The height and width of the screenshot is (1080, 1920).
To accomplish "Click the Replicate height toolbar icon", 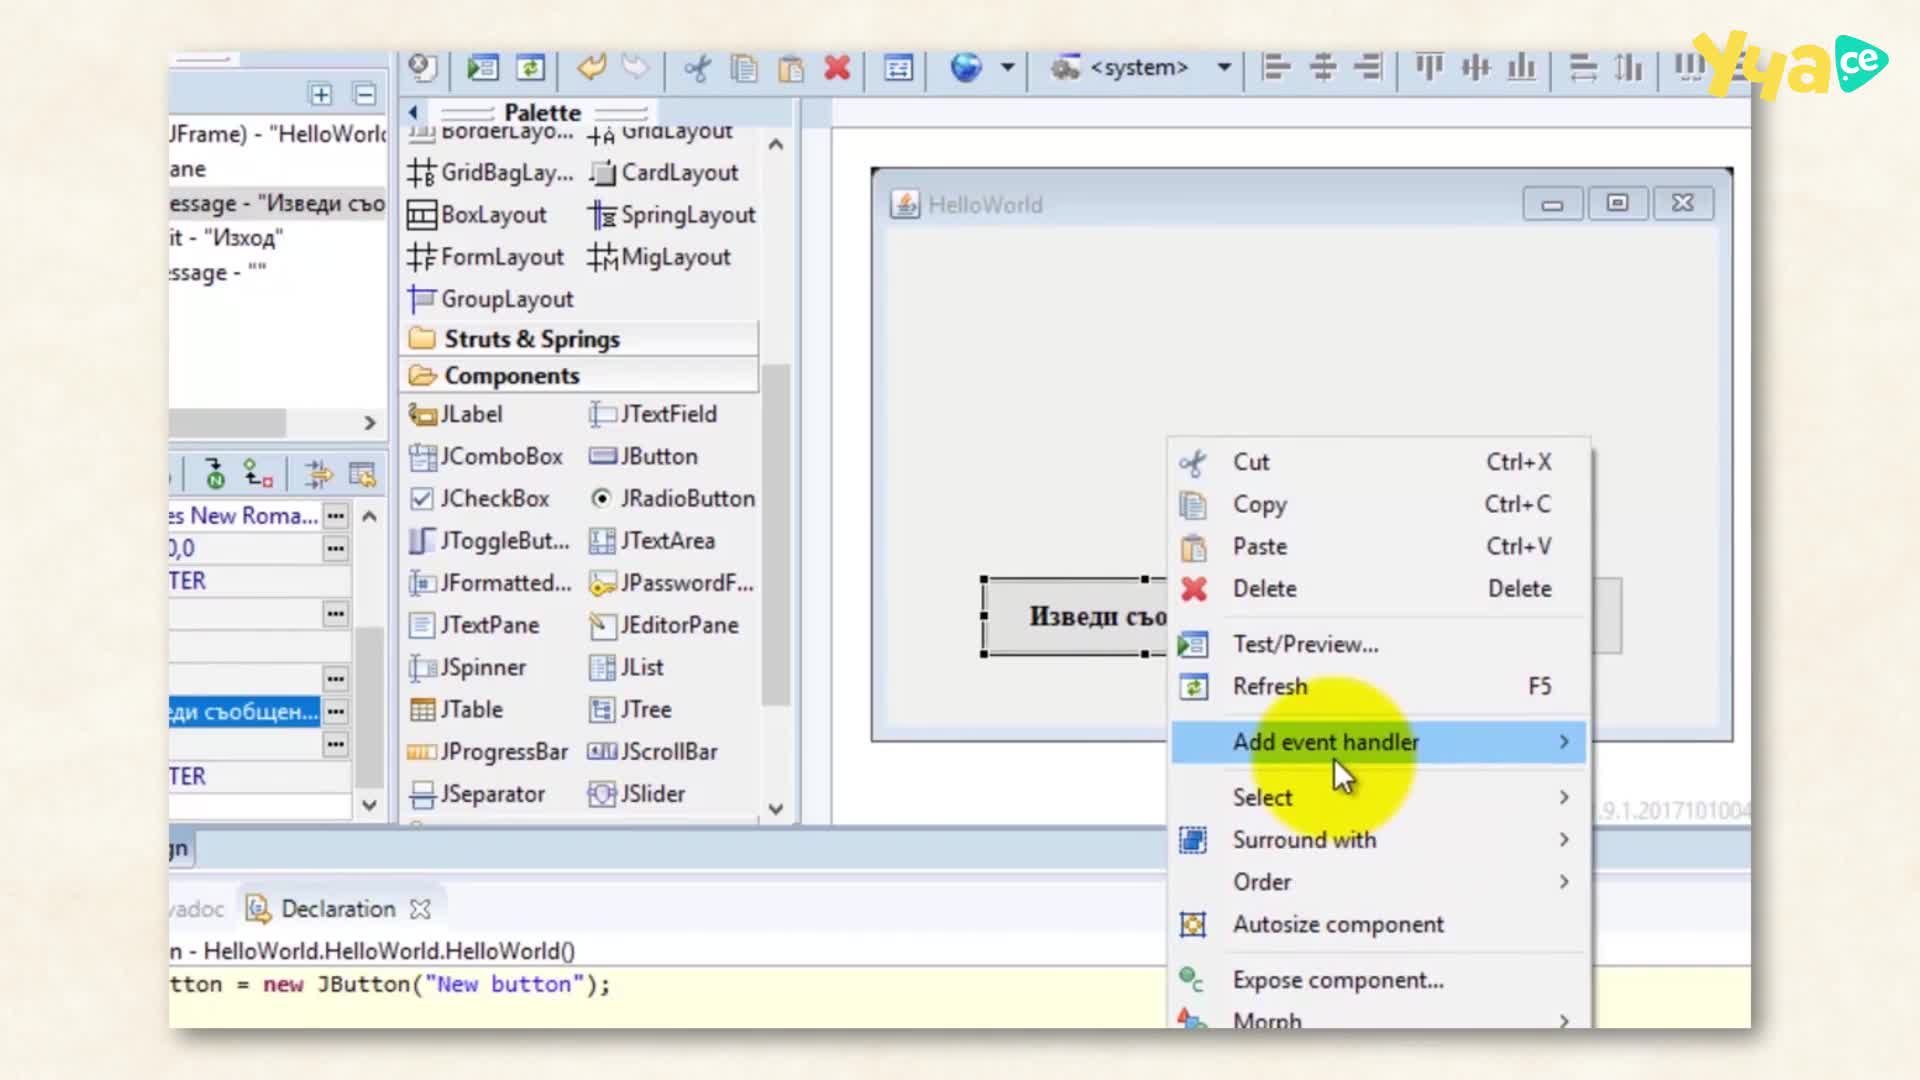I will (x=1629, y=68).
